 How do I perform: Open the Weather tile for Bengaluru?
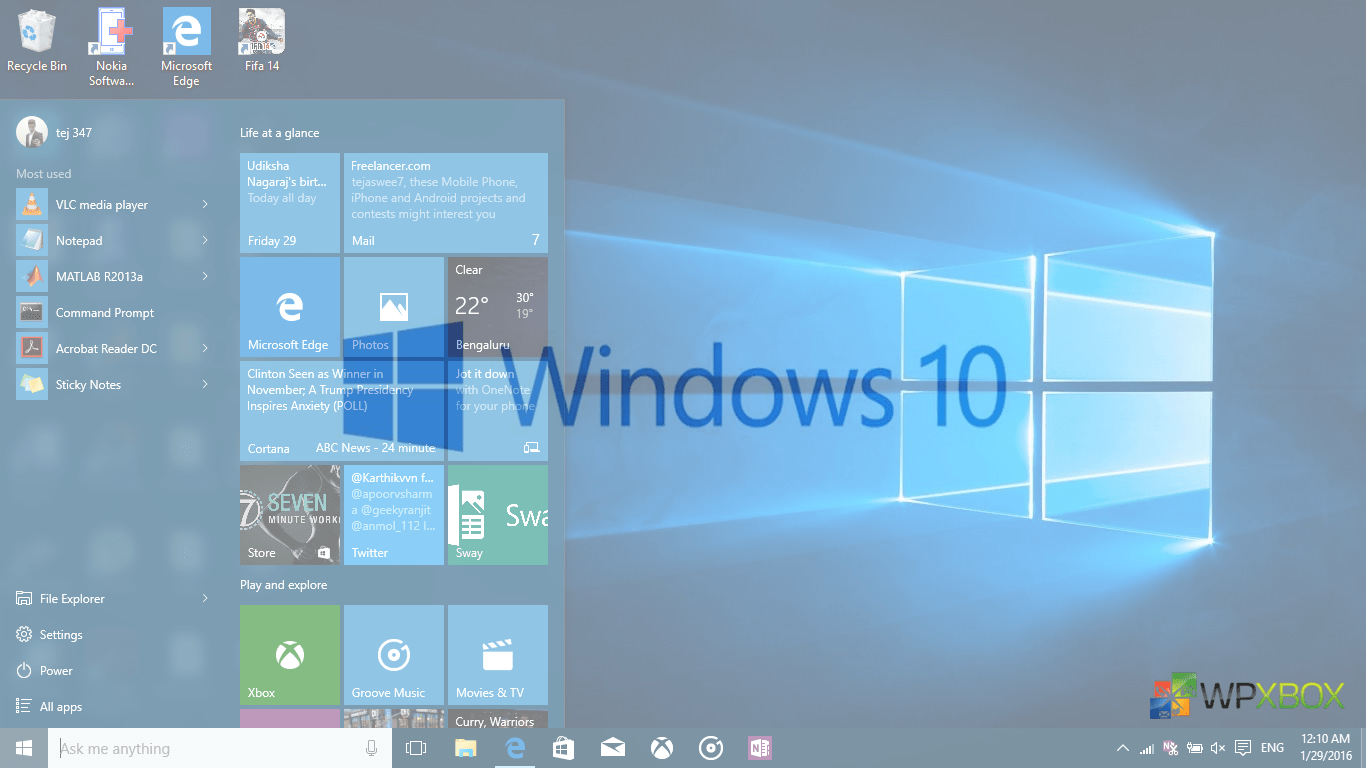point(498,307)
